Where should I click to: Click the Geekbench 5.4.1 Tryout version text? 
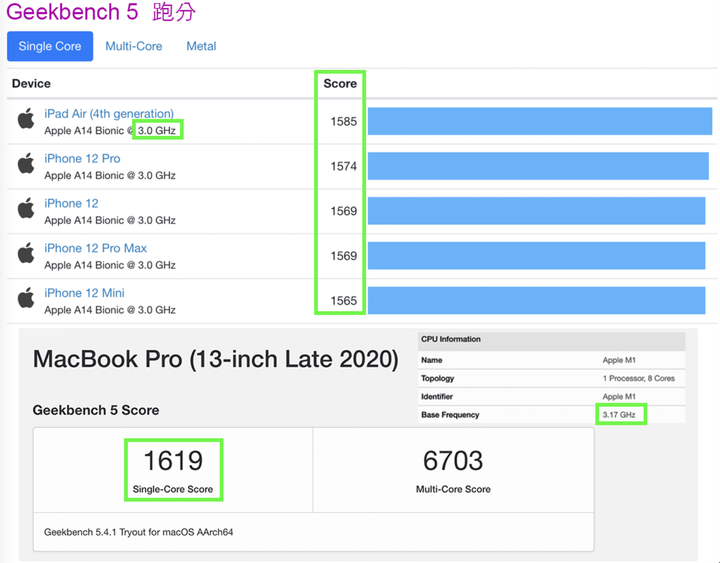tap(138, 532)
